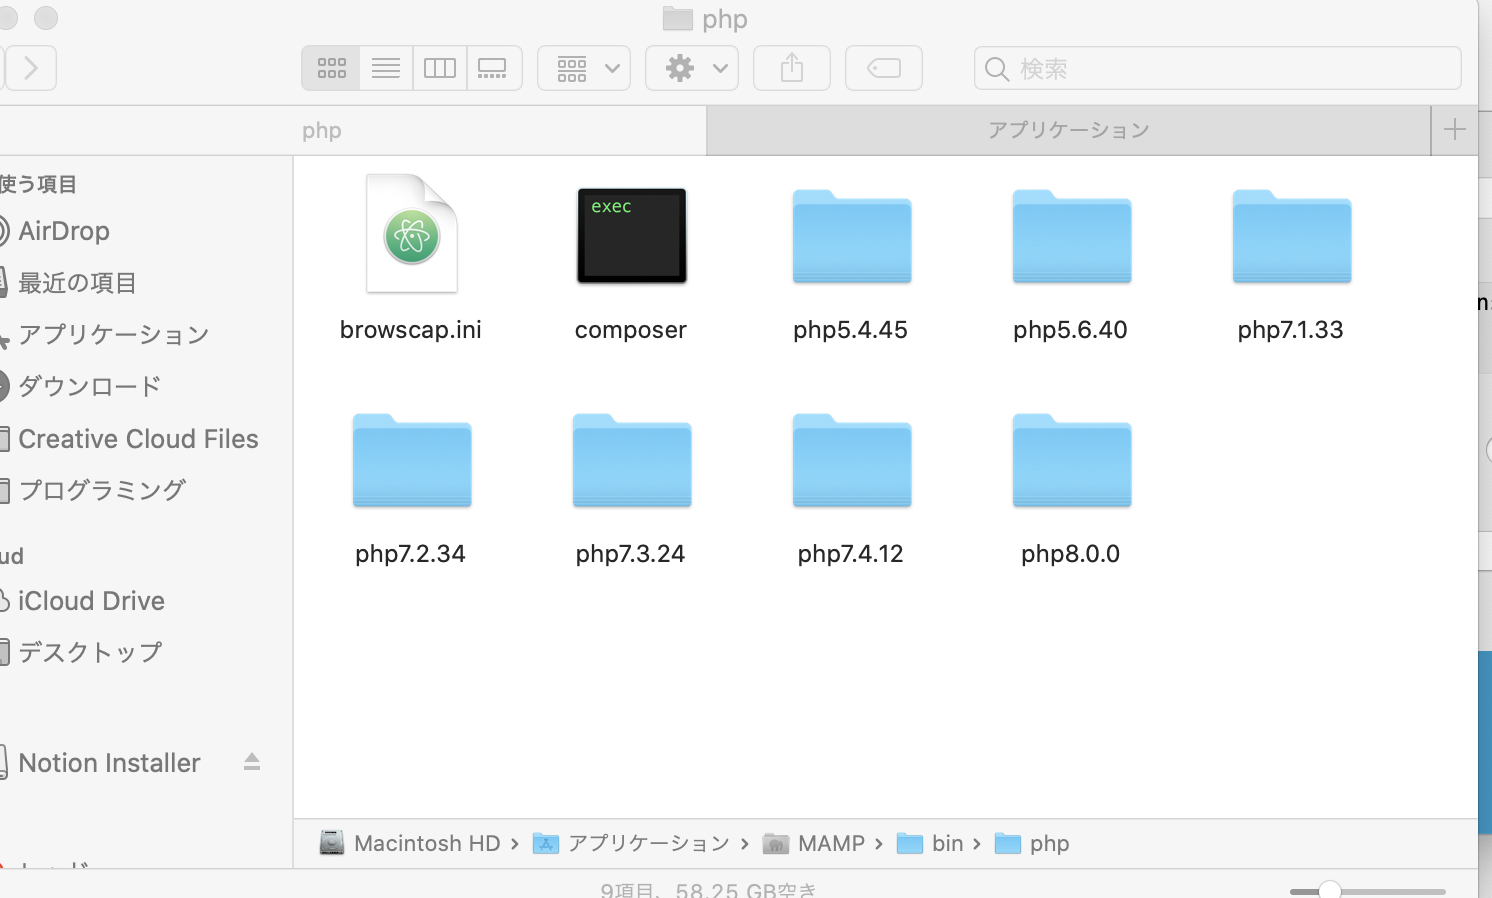Open the group-by arrangement dropdown
1492x898 pixels.
(584, 68)
